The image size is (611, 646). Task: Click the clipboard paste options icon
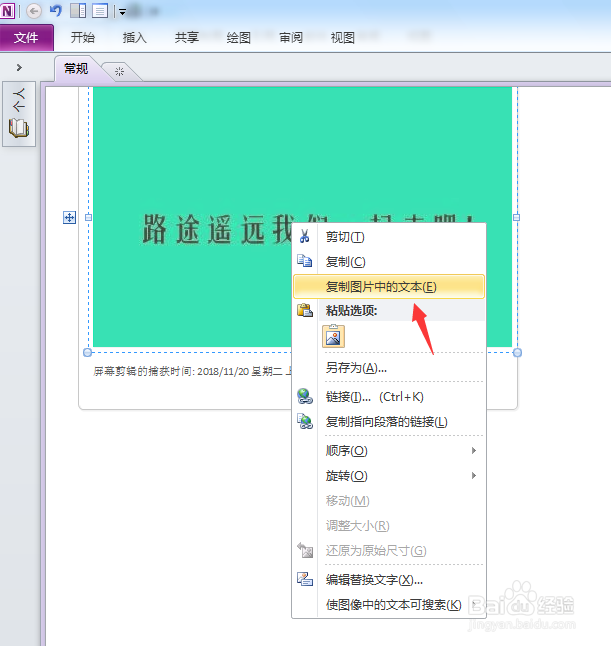point(305,310)
